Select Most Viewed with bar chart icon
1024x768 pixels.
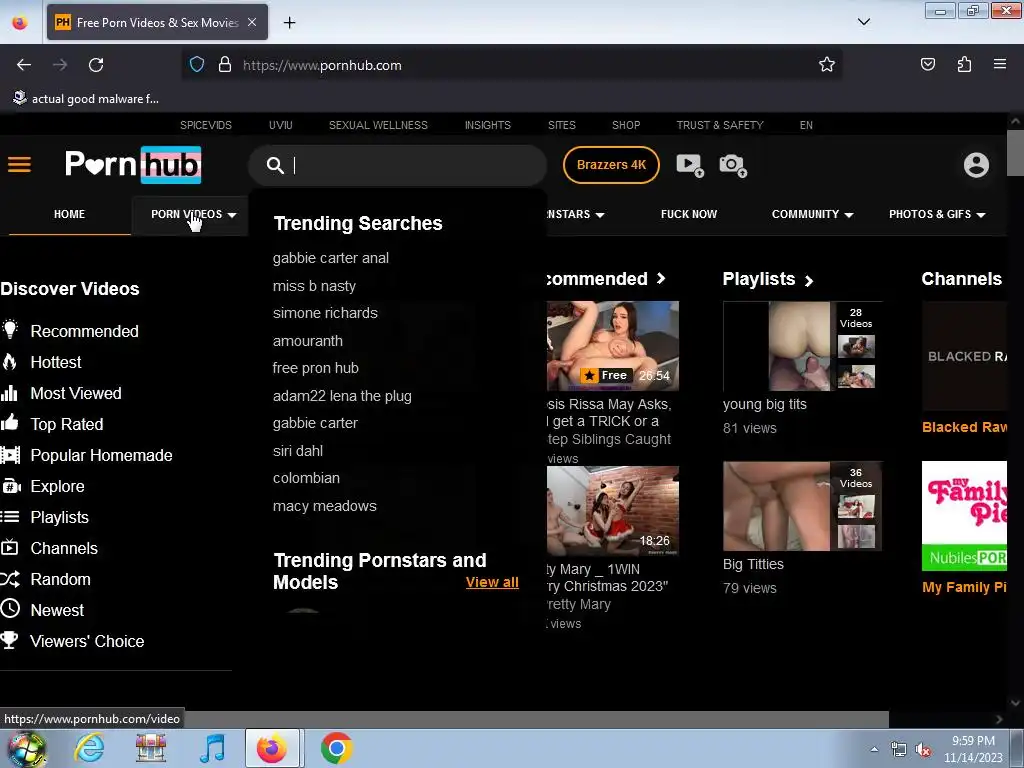(61, 393)
